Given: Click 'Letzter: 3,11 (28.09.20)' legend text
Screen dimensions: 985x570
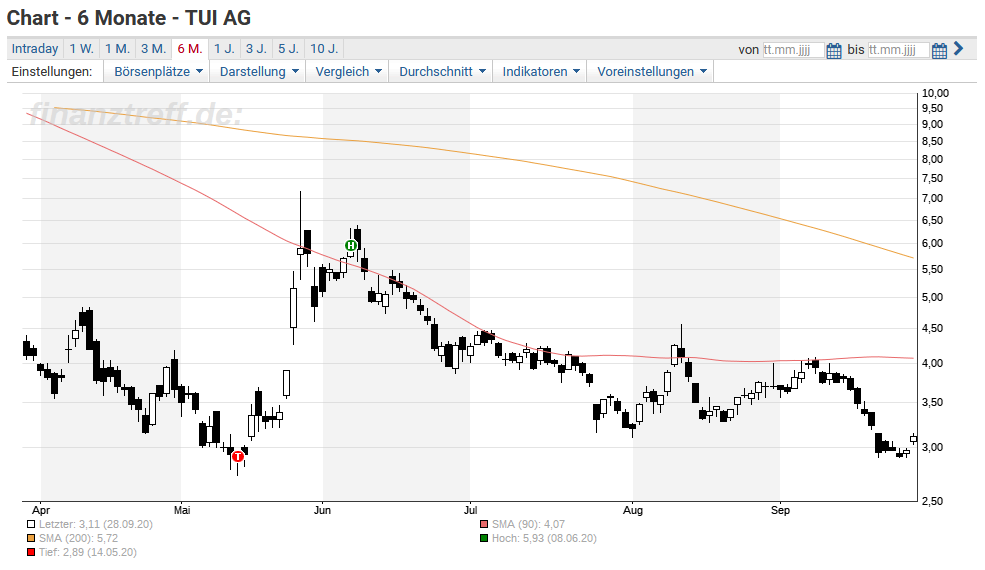Looking at the screenshot, I should [95, 524].
